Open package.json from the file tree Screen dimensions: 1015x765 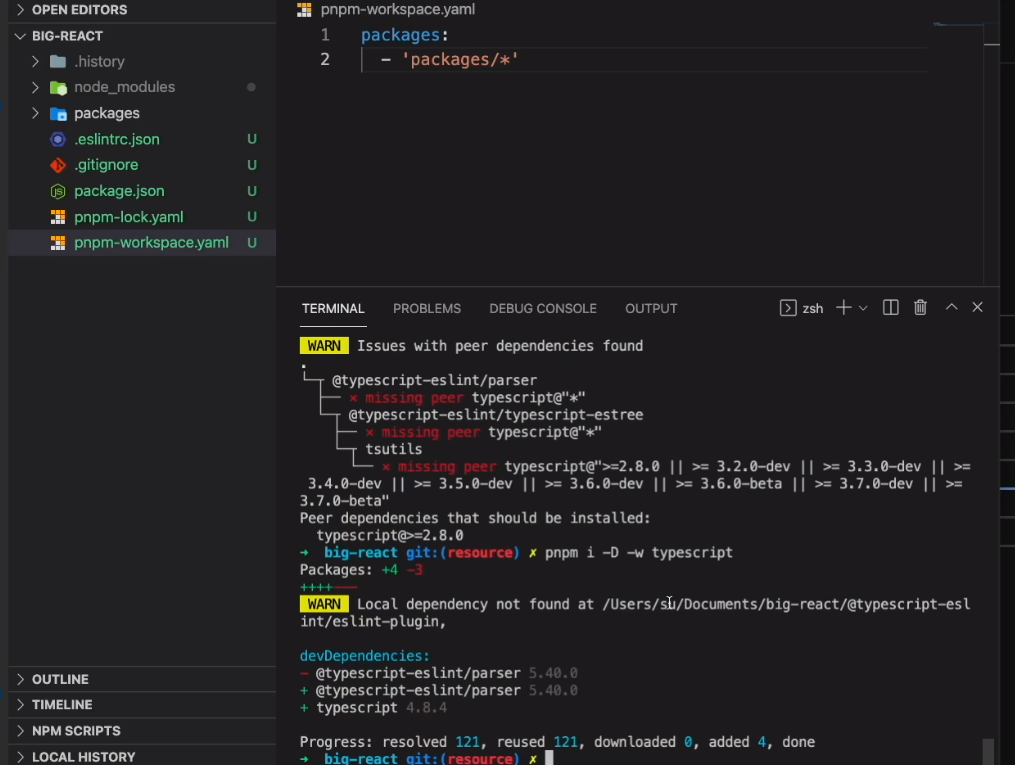tap(119, 191)
